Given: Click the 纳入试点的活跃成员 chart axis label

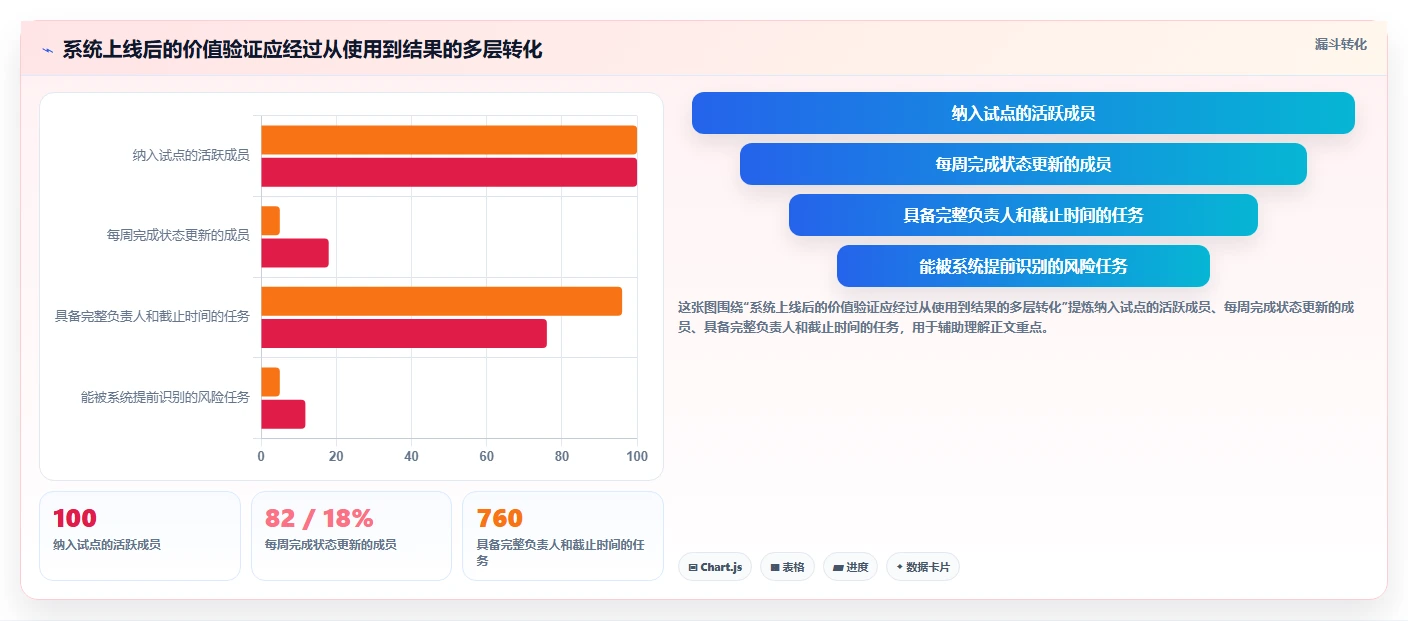Looking at the screenshot, I should coord(191,156).
